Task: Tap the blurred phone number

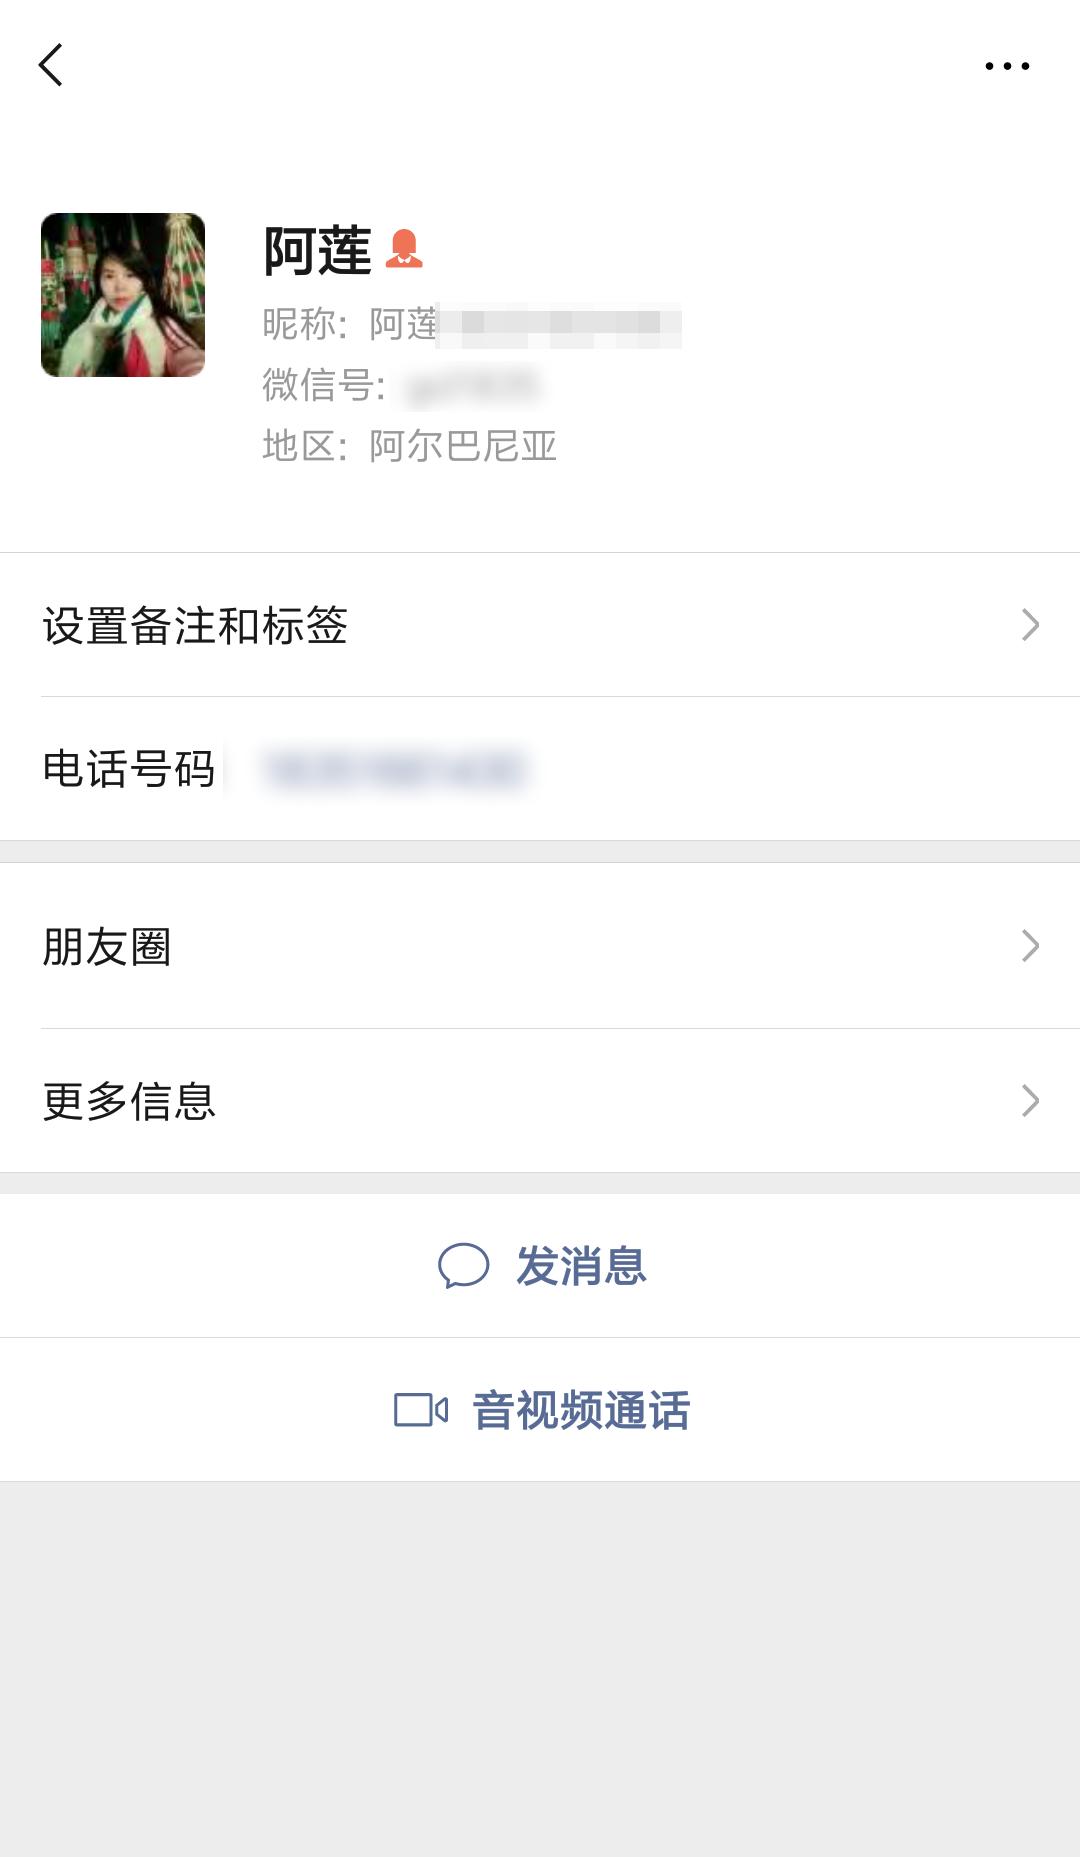Action: click(x=394, y=770)
